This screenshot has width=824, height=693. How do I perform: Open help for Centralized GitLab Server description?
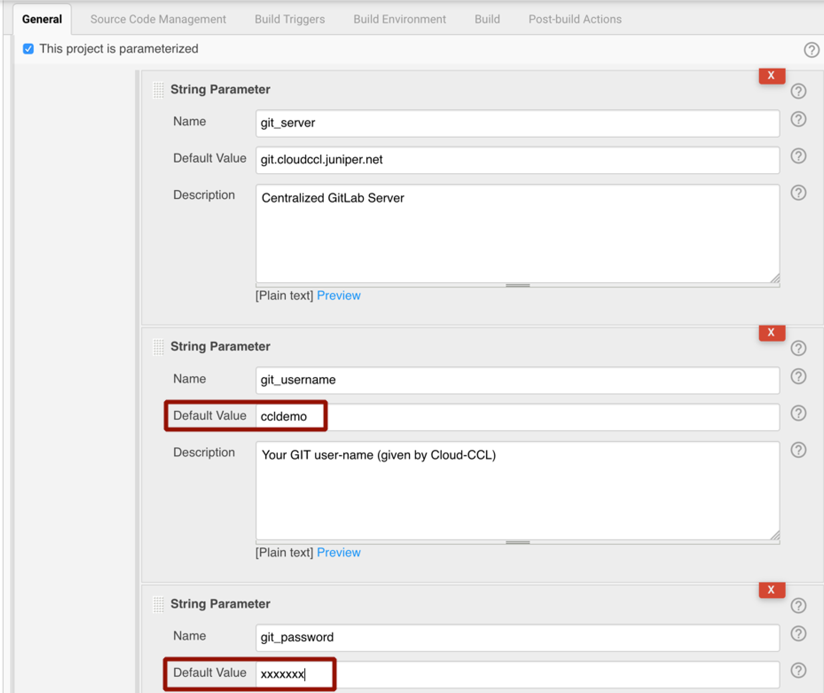coord(798,193)
